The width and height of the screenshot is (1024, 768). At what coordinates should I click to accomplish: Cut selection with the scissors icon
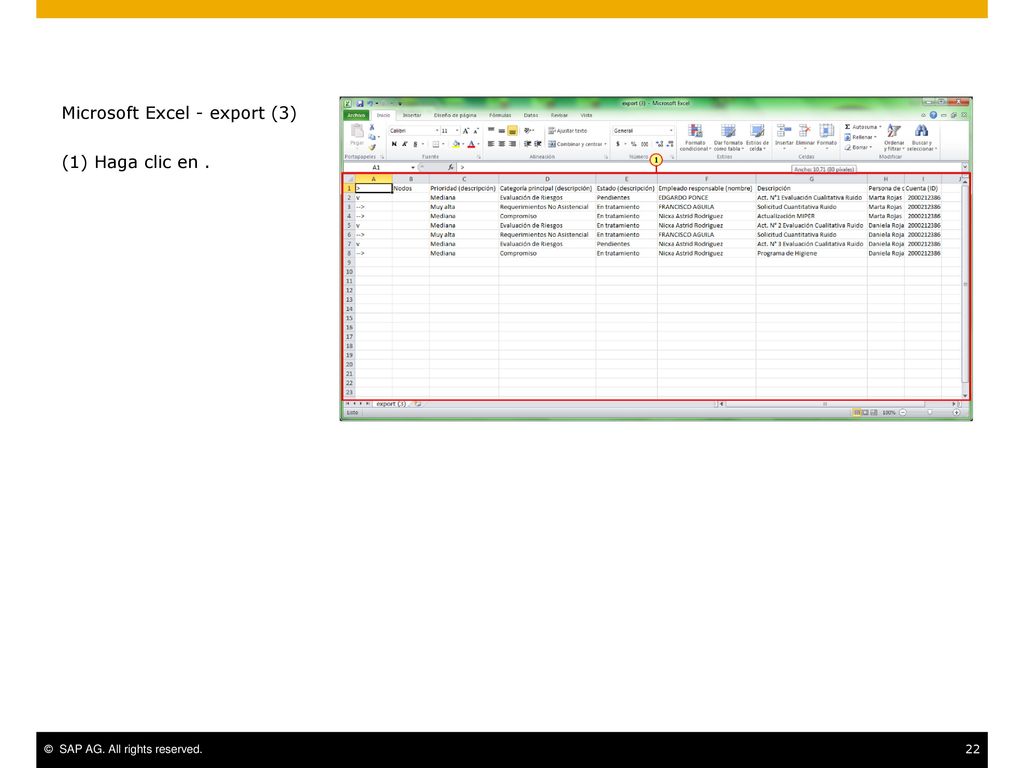(372, 127)
